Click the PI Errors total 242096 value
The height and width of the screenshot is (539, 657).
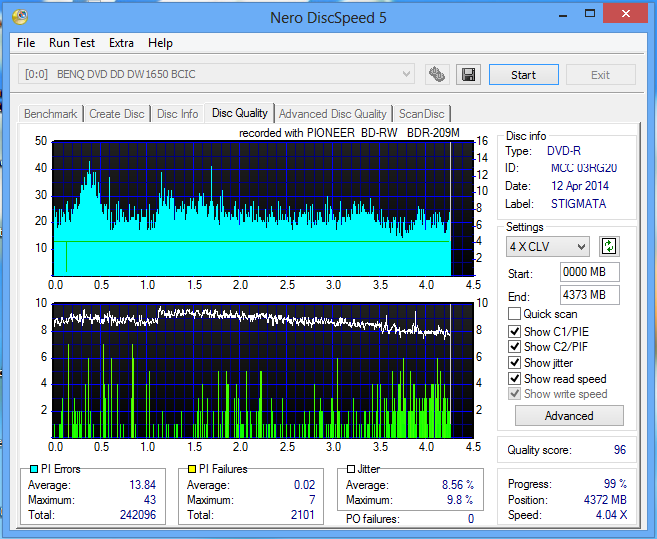point(138,514)
